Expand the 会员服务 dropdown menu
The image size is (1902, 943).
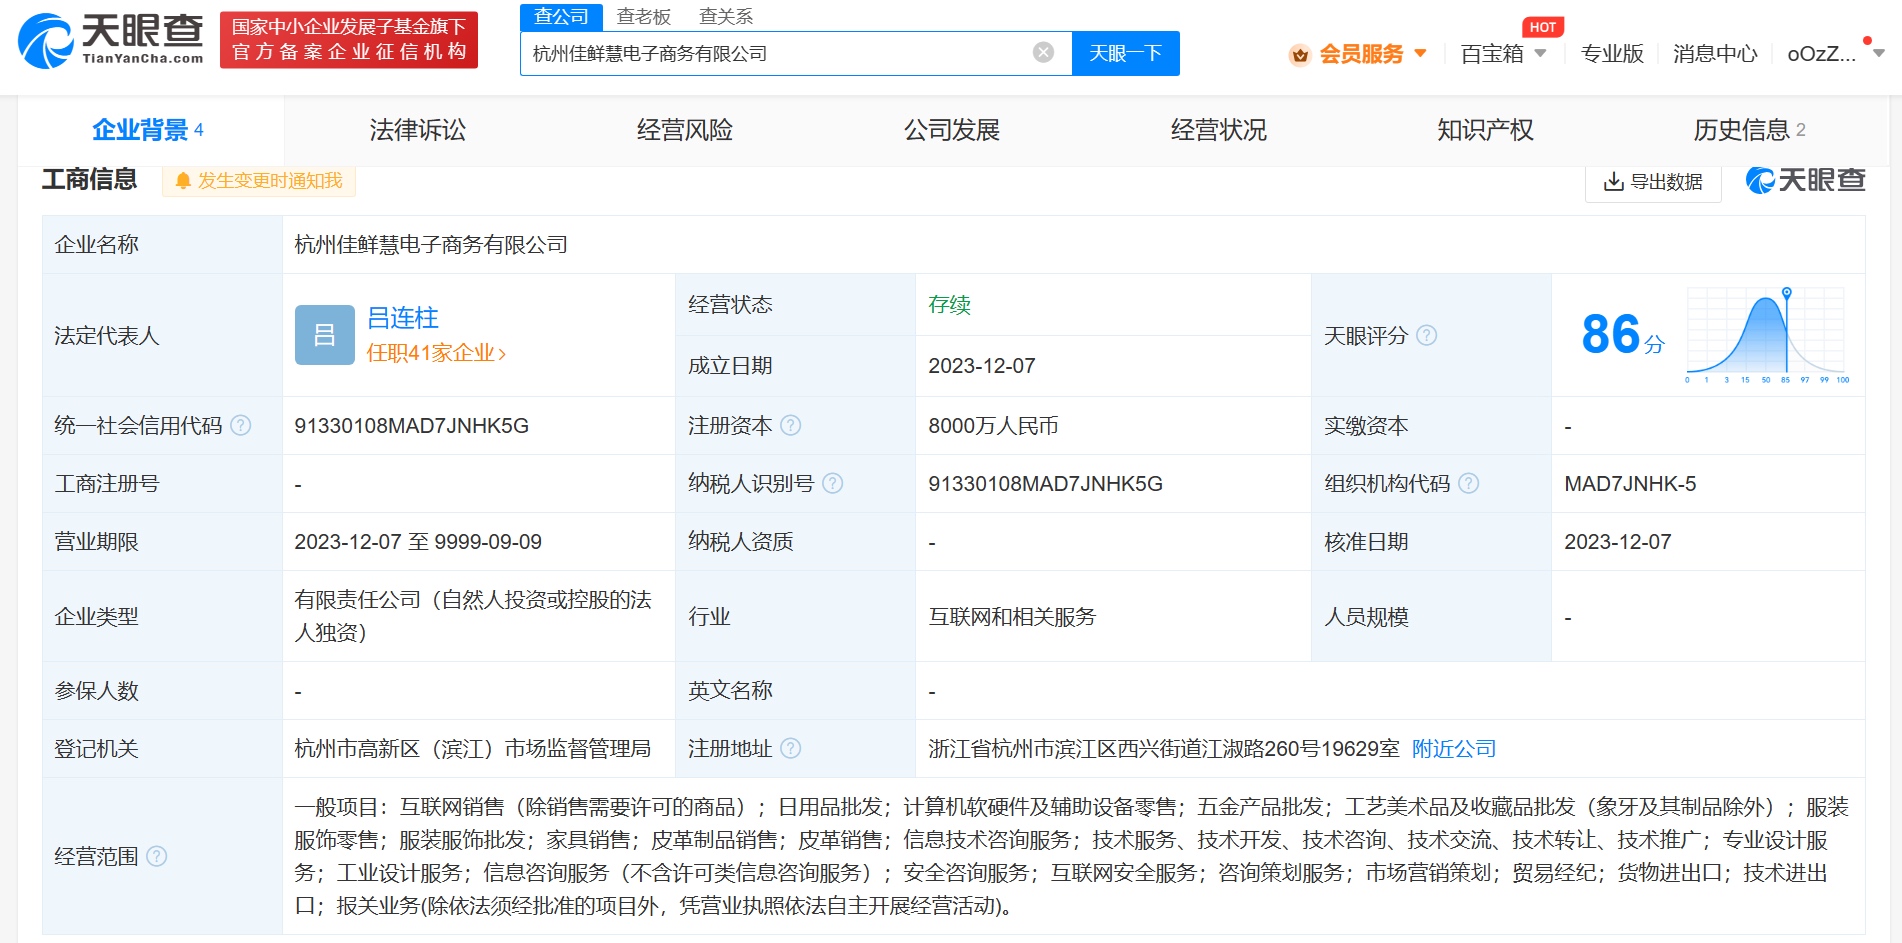1360,54
